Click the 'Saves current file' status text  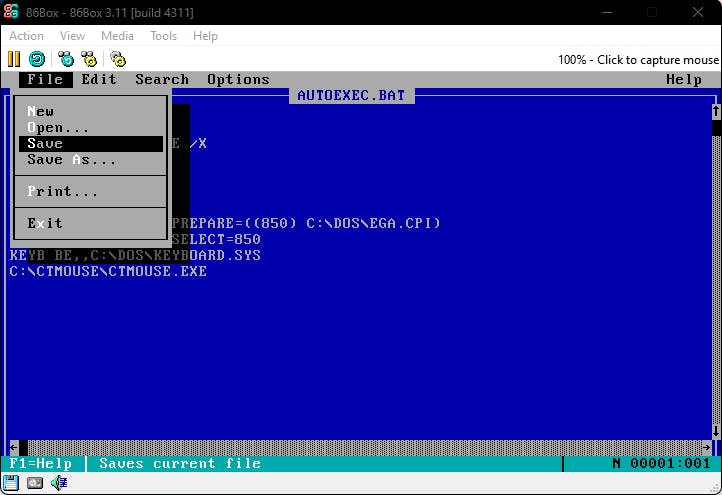pyautogui.click(x=180, y=464)
